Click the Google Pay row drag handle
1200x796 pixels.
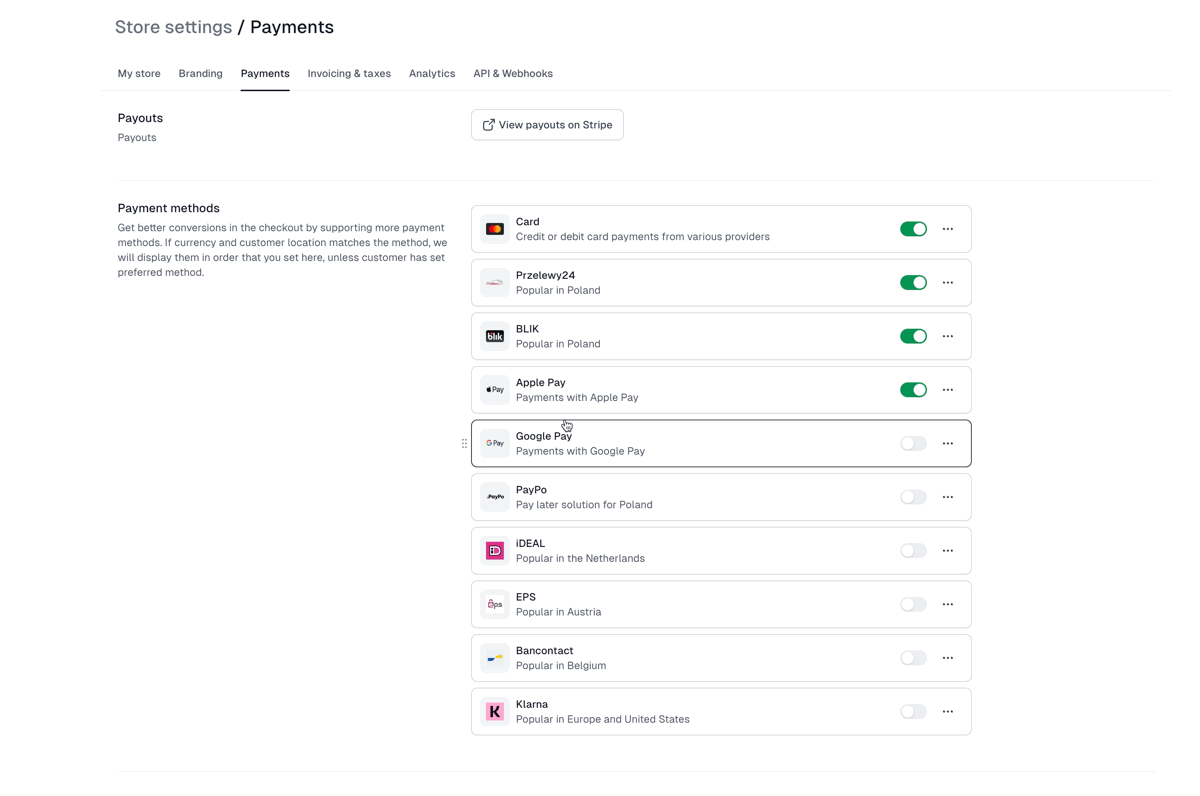[464, 443]
